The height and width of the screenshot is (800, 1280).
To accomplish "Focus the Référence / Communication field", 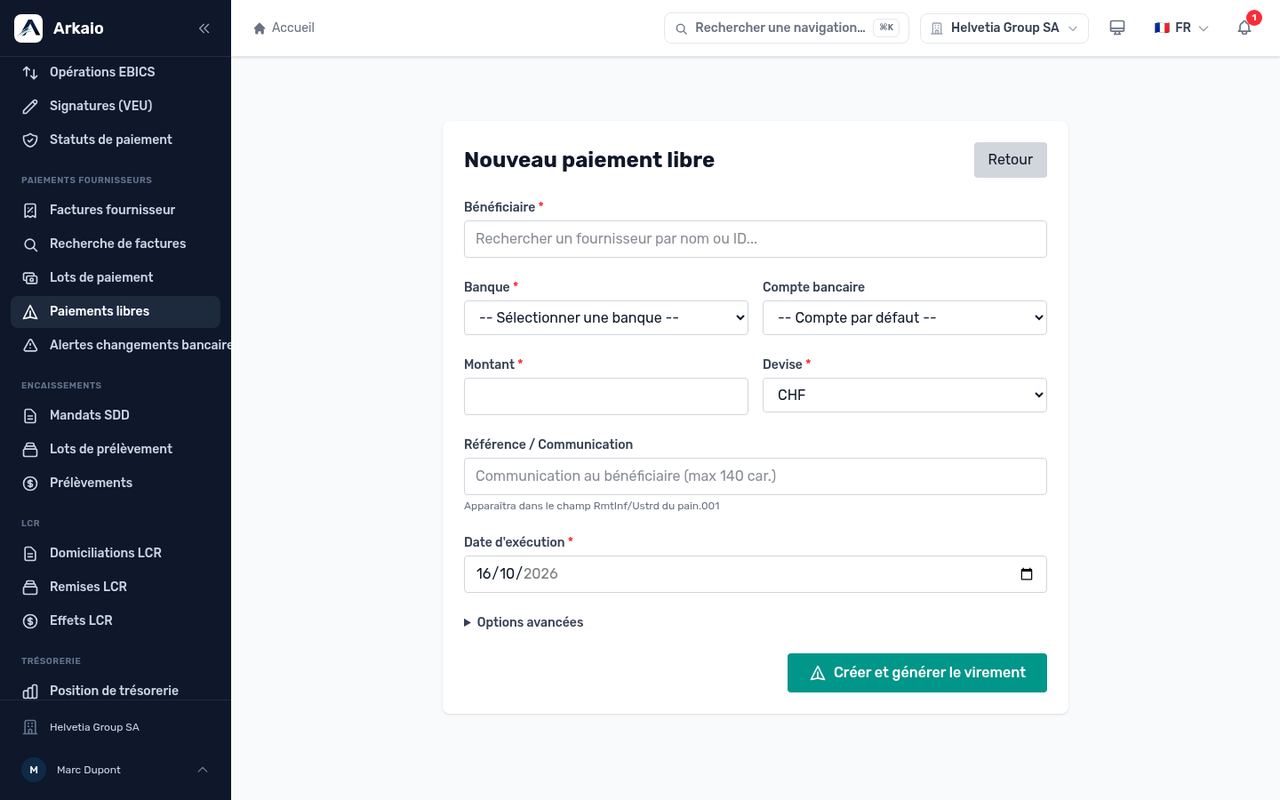I will 755,476.
